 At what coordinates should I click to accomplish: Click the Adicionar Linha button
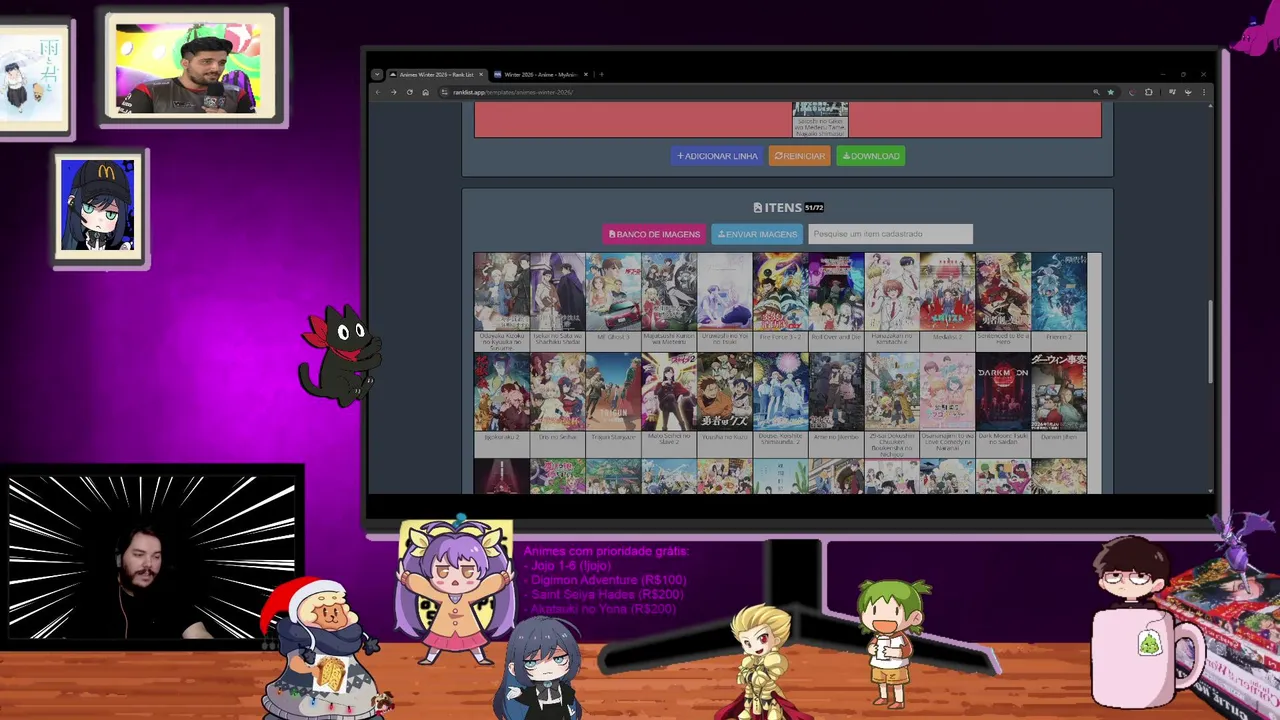[717, 156]
